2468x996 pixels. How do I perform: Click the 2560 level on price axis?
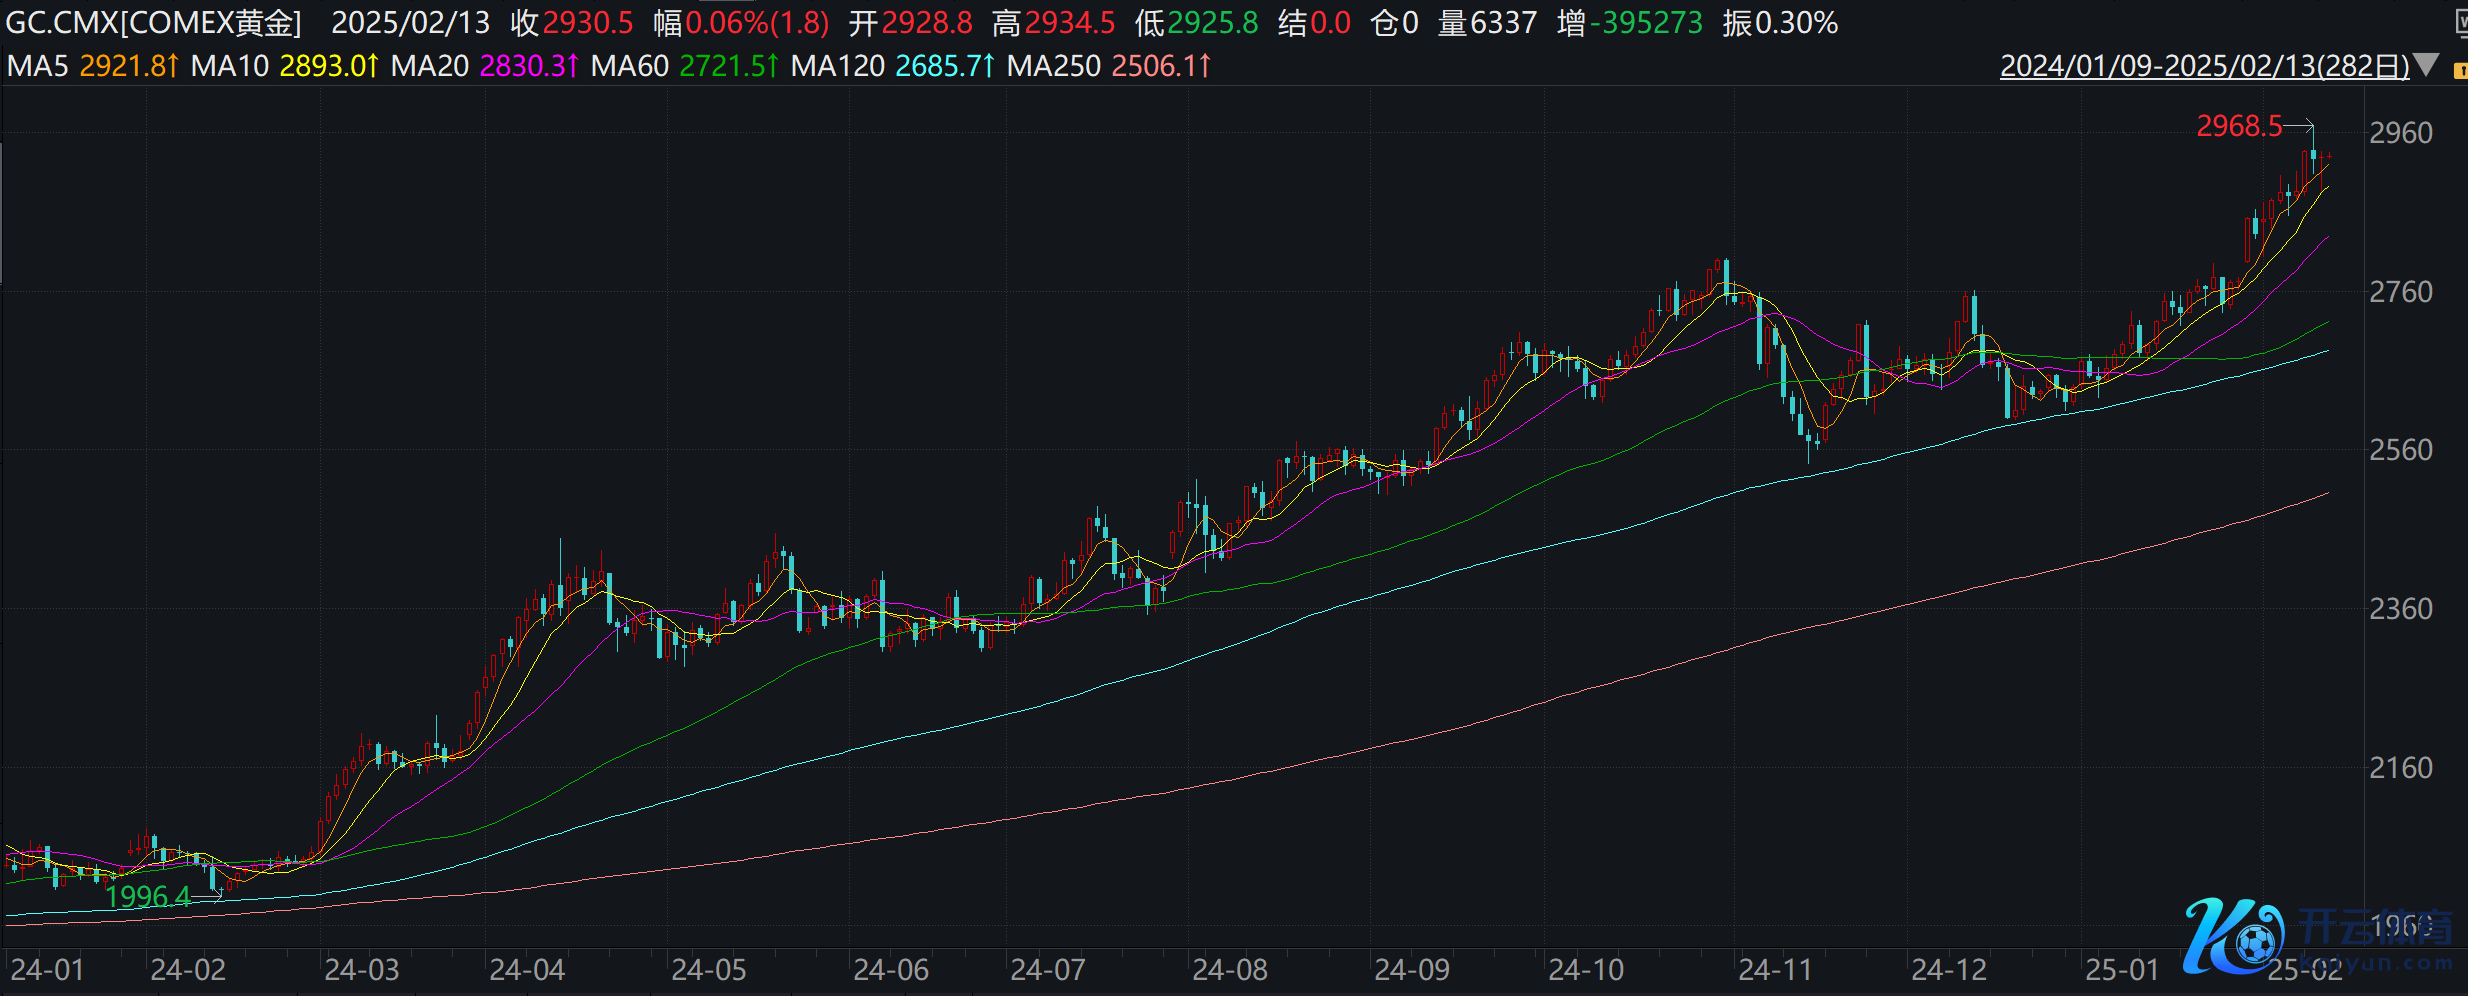2400,450
